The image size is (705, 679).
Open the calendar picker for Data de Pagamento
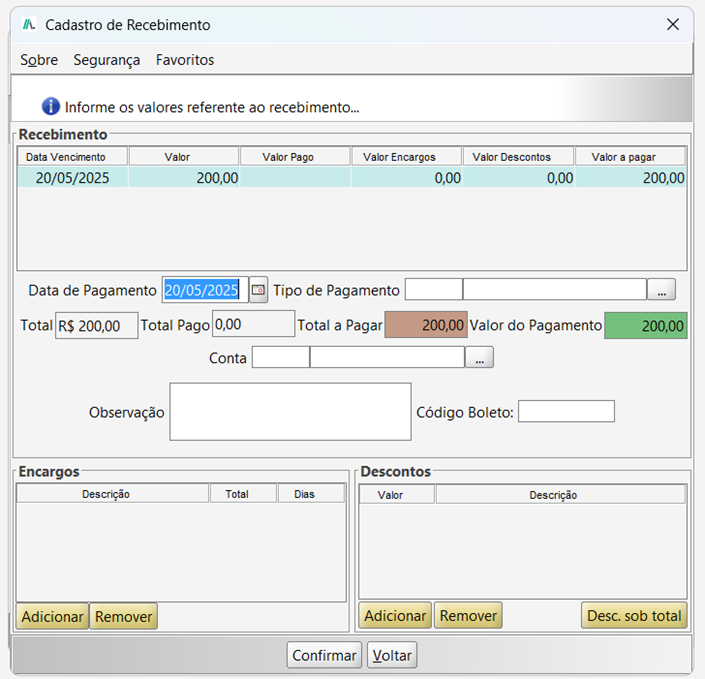pyautogui.click(x=259, y=290)
